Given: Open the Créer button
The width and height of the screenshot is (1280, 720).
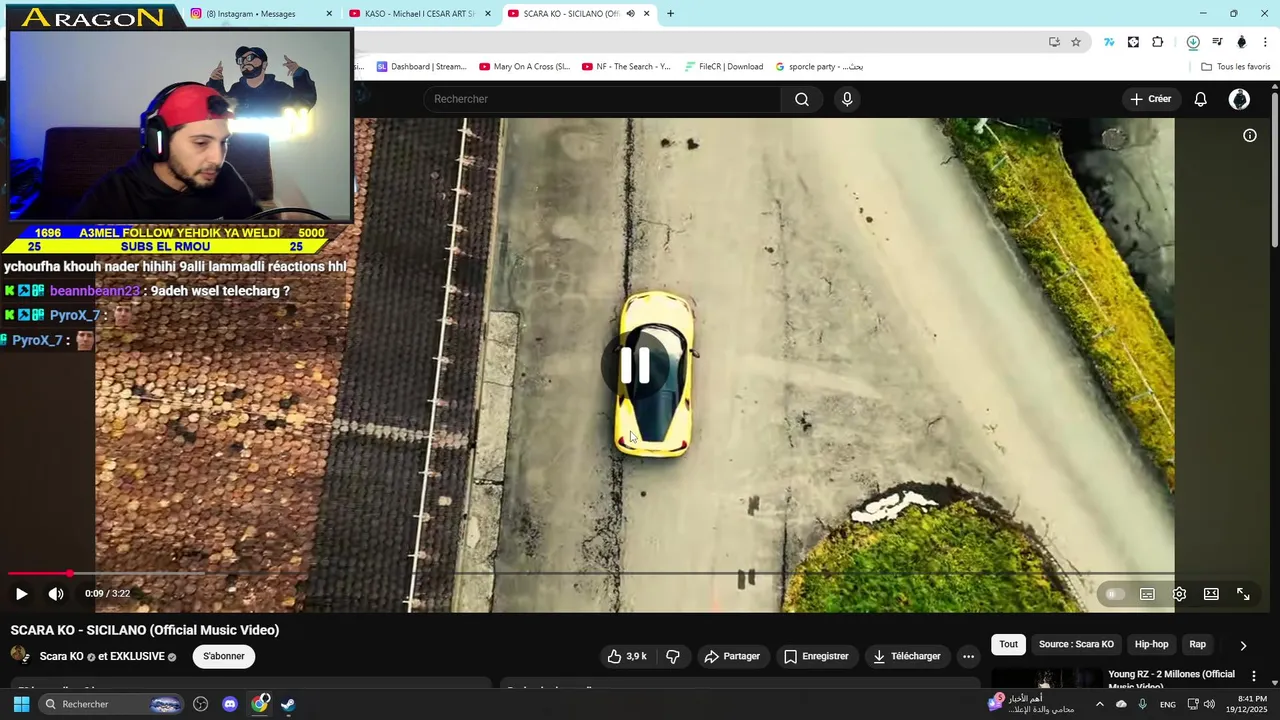Looking at the screenshot, I should click(x=1150, y=99).
